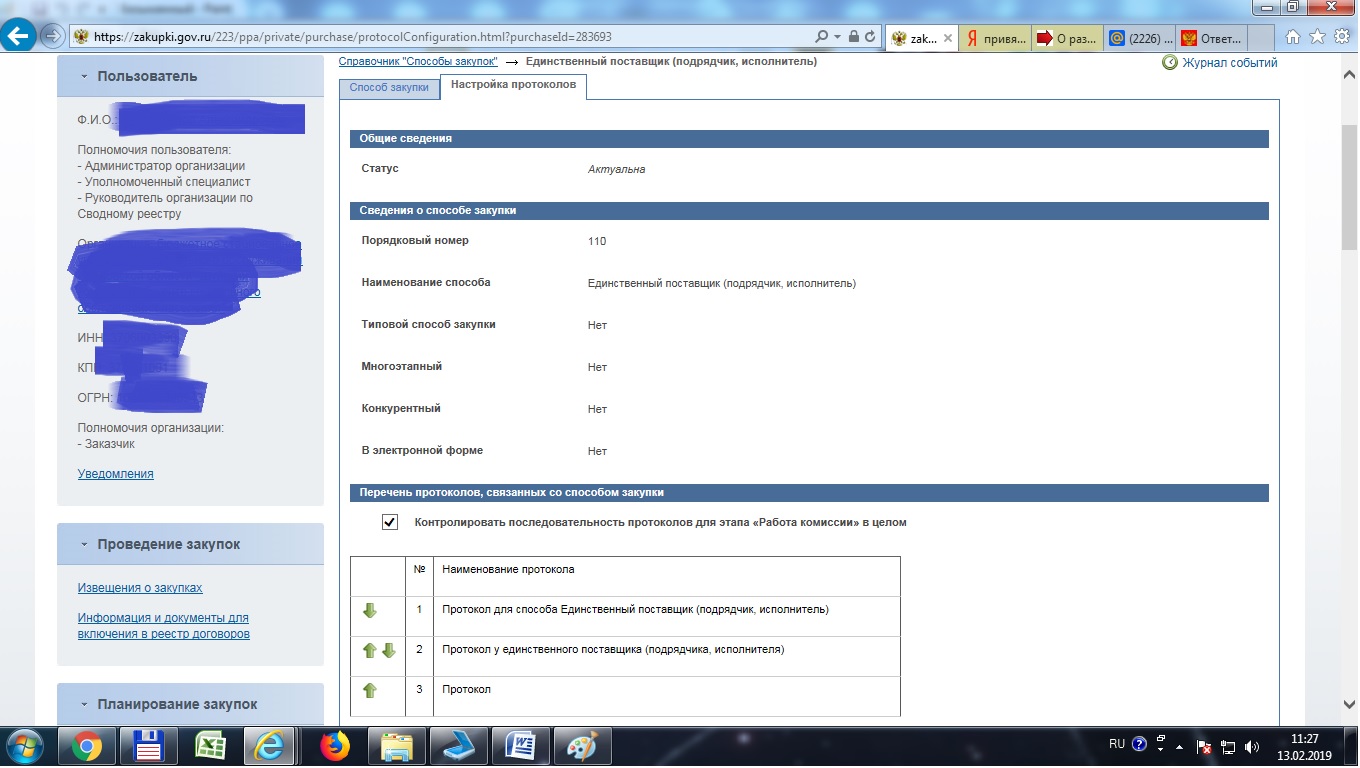This screenshot has height=768, width=1360.
Task: Move protocol 3 up with green arrow
Action: pos(369,691)
